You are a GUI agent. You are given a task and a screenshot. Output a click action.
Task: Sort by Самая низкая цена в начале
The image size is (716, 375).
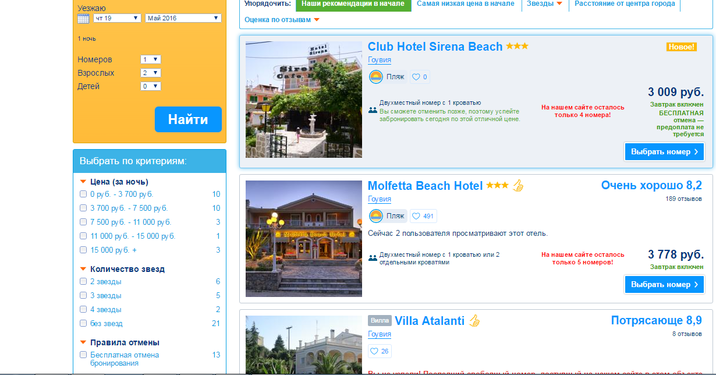tap(465, 4)
